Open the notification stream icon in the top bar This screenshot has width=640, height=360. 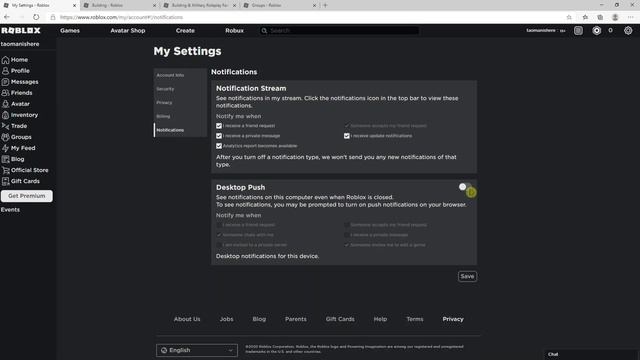tap(578, 31)
